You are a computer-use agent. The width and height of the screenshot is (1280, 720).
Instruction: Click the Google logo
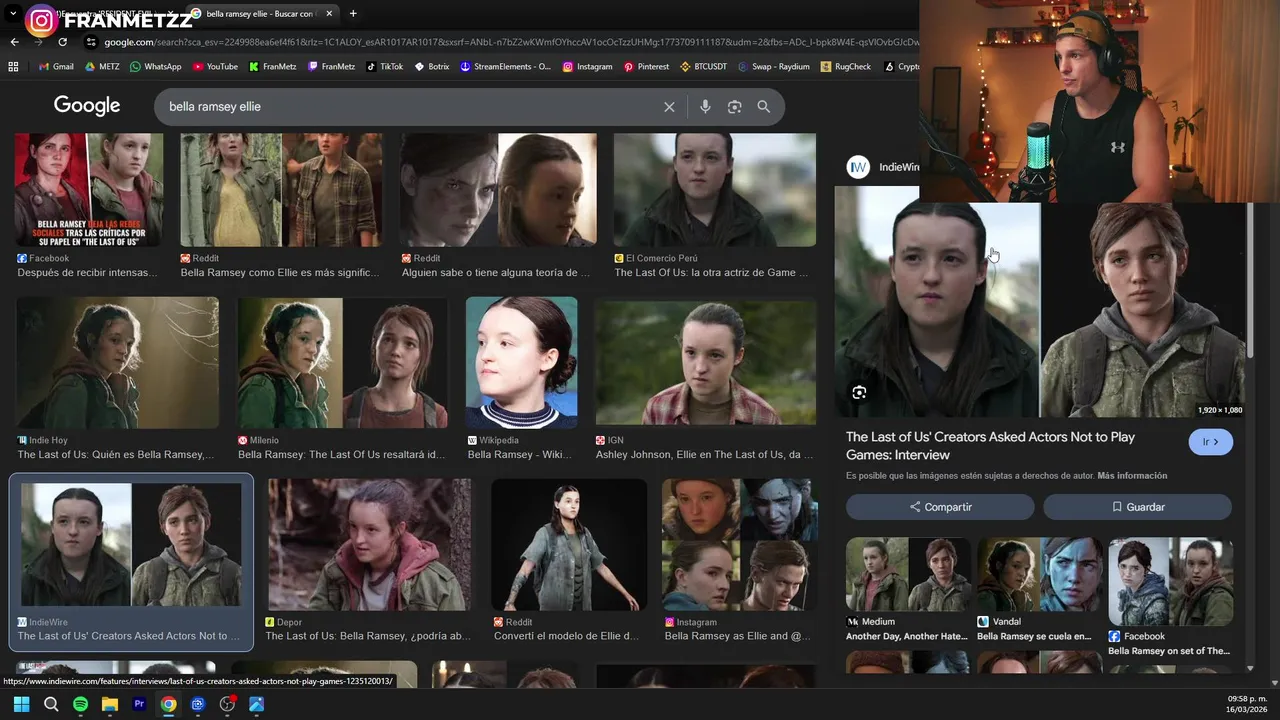point(87,106)
